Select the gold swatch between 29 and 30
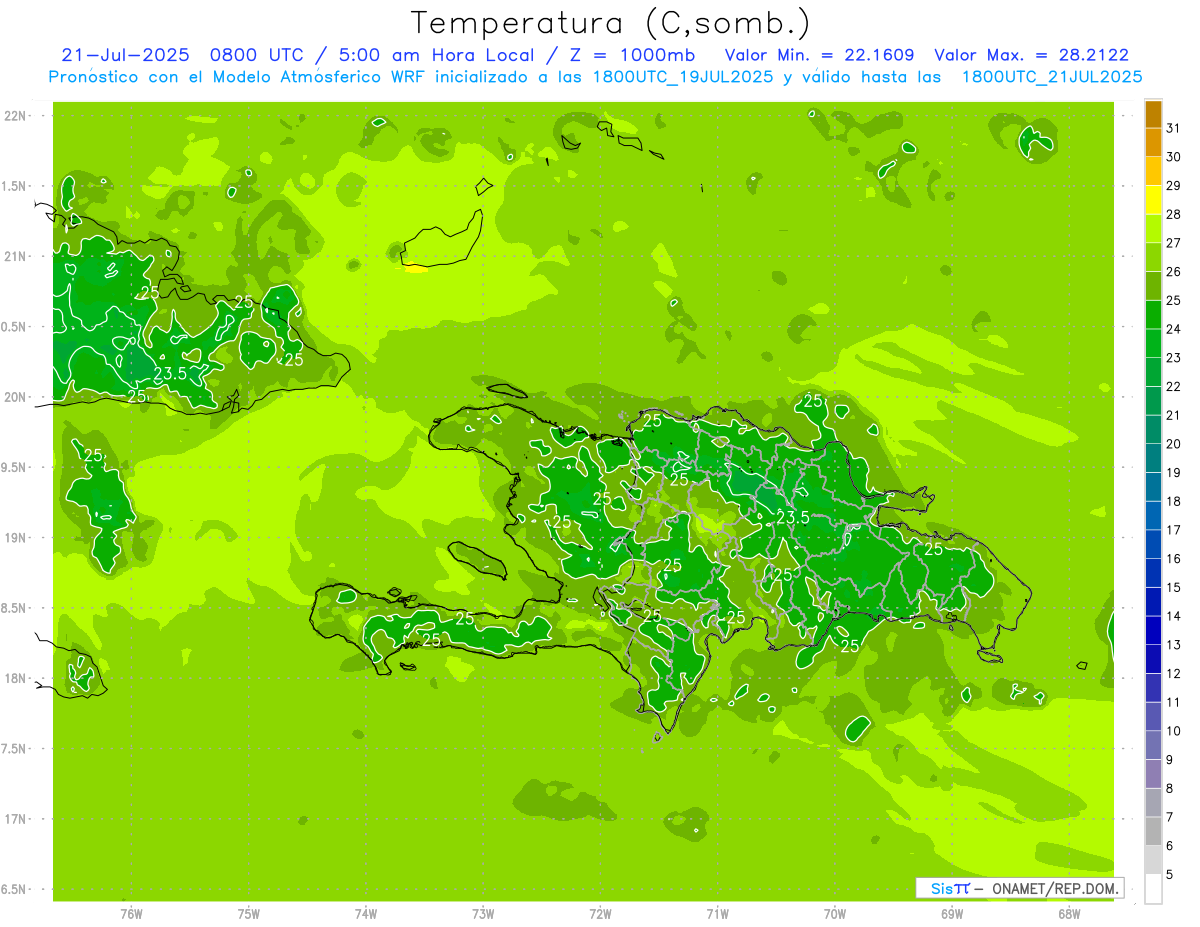 point(1153,171)
